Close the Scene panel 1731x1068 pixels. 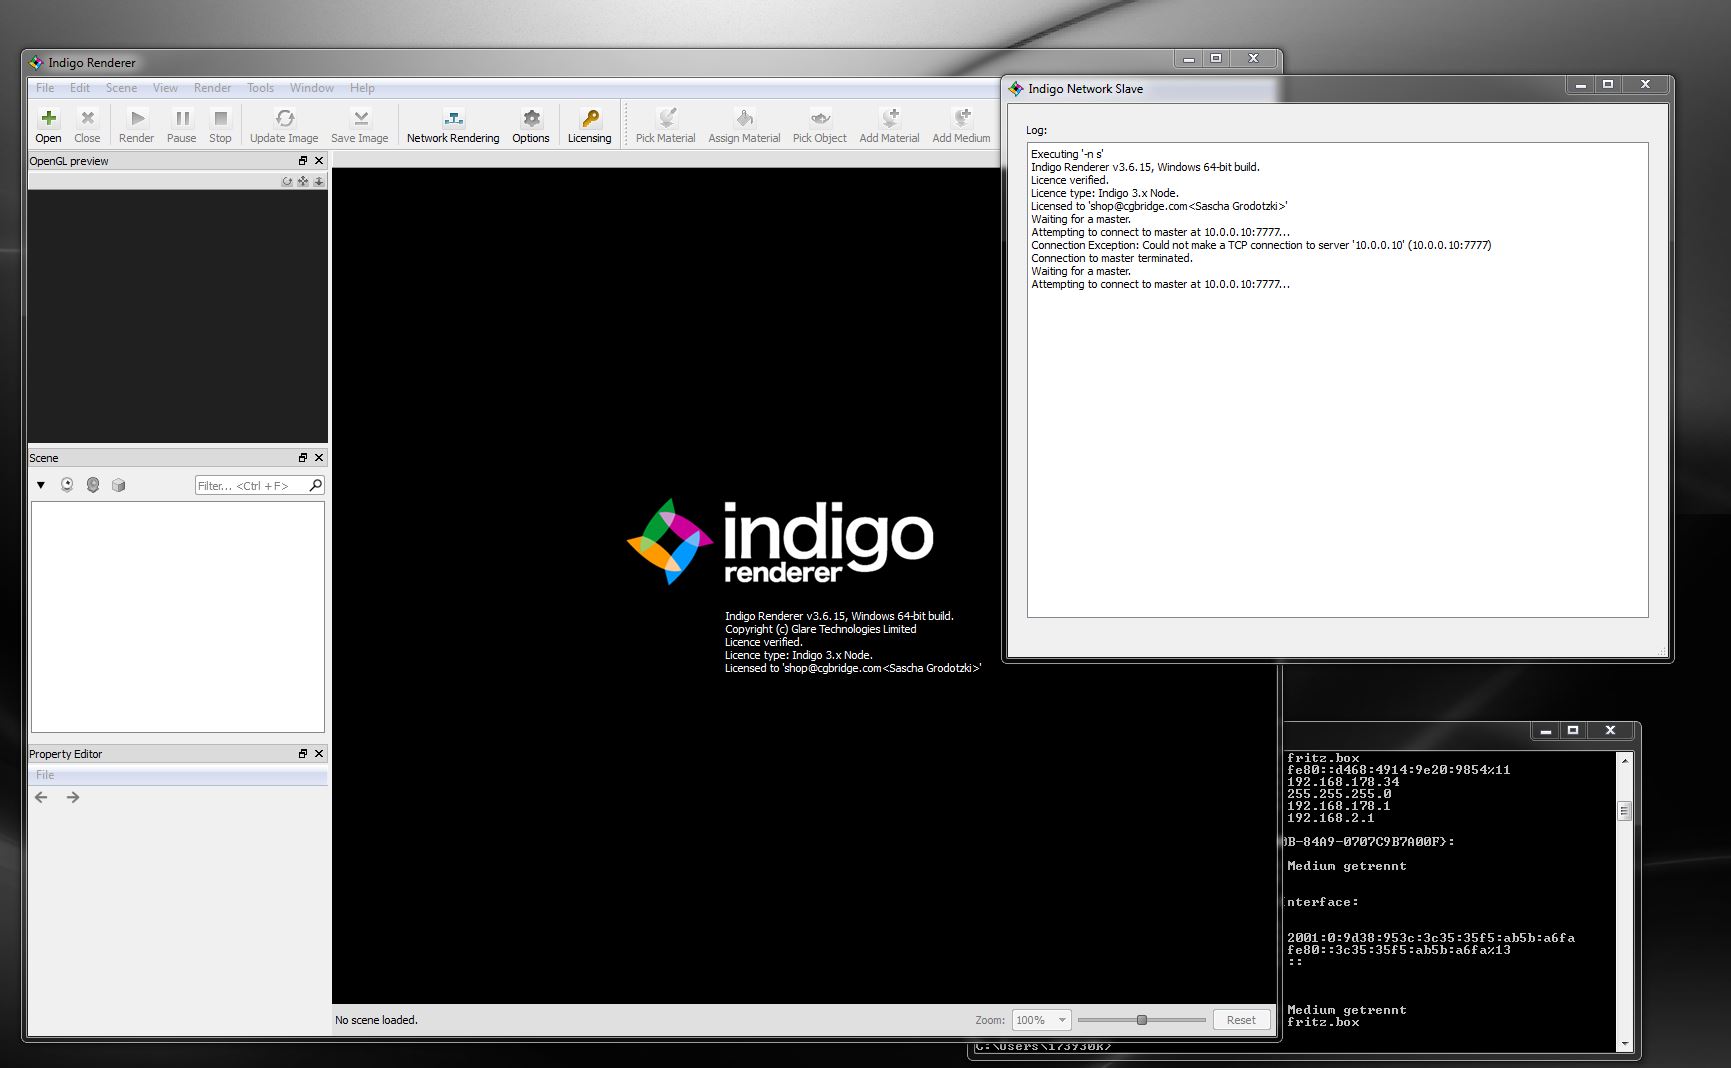click(319, 458)
